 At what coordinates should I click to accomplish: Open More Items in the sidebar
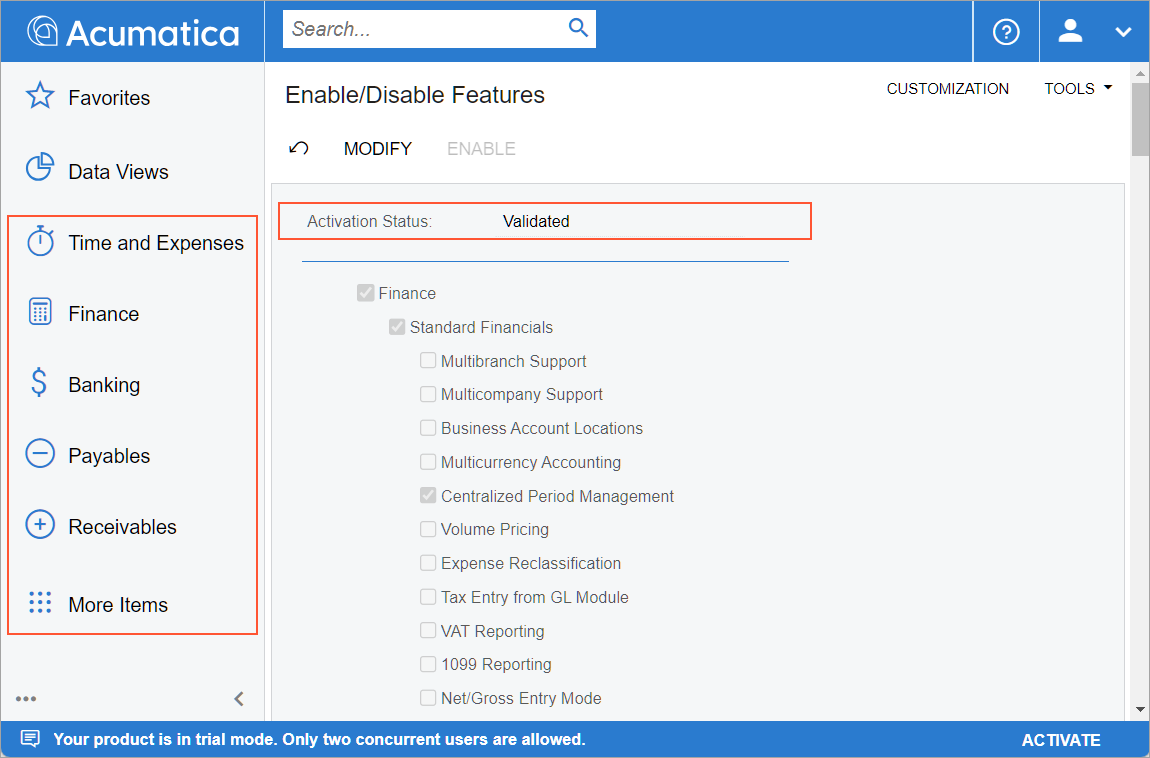click(x=117, y=604)
